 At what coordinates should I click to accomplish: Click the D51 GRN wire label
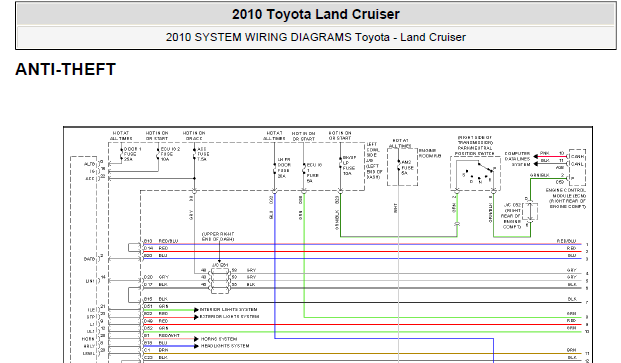(156, 306)
